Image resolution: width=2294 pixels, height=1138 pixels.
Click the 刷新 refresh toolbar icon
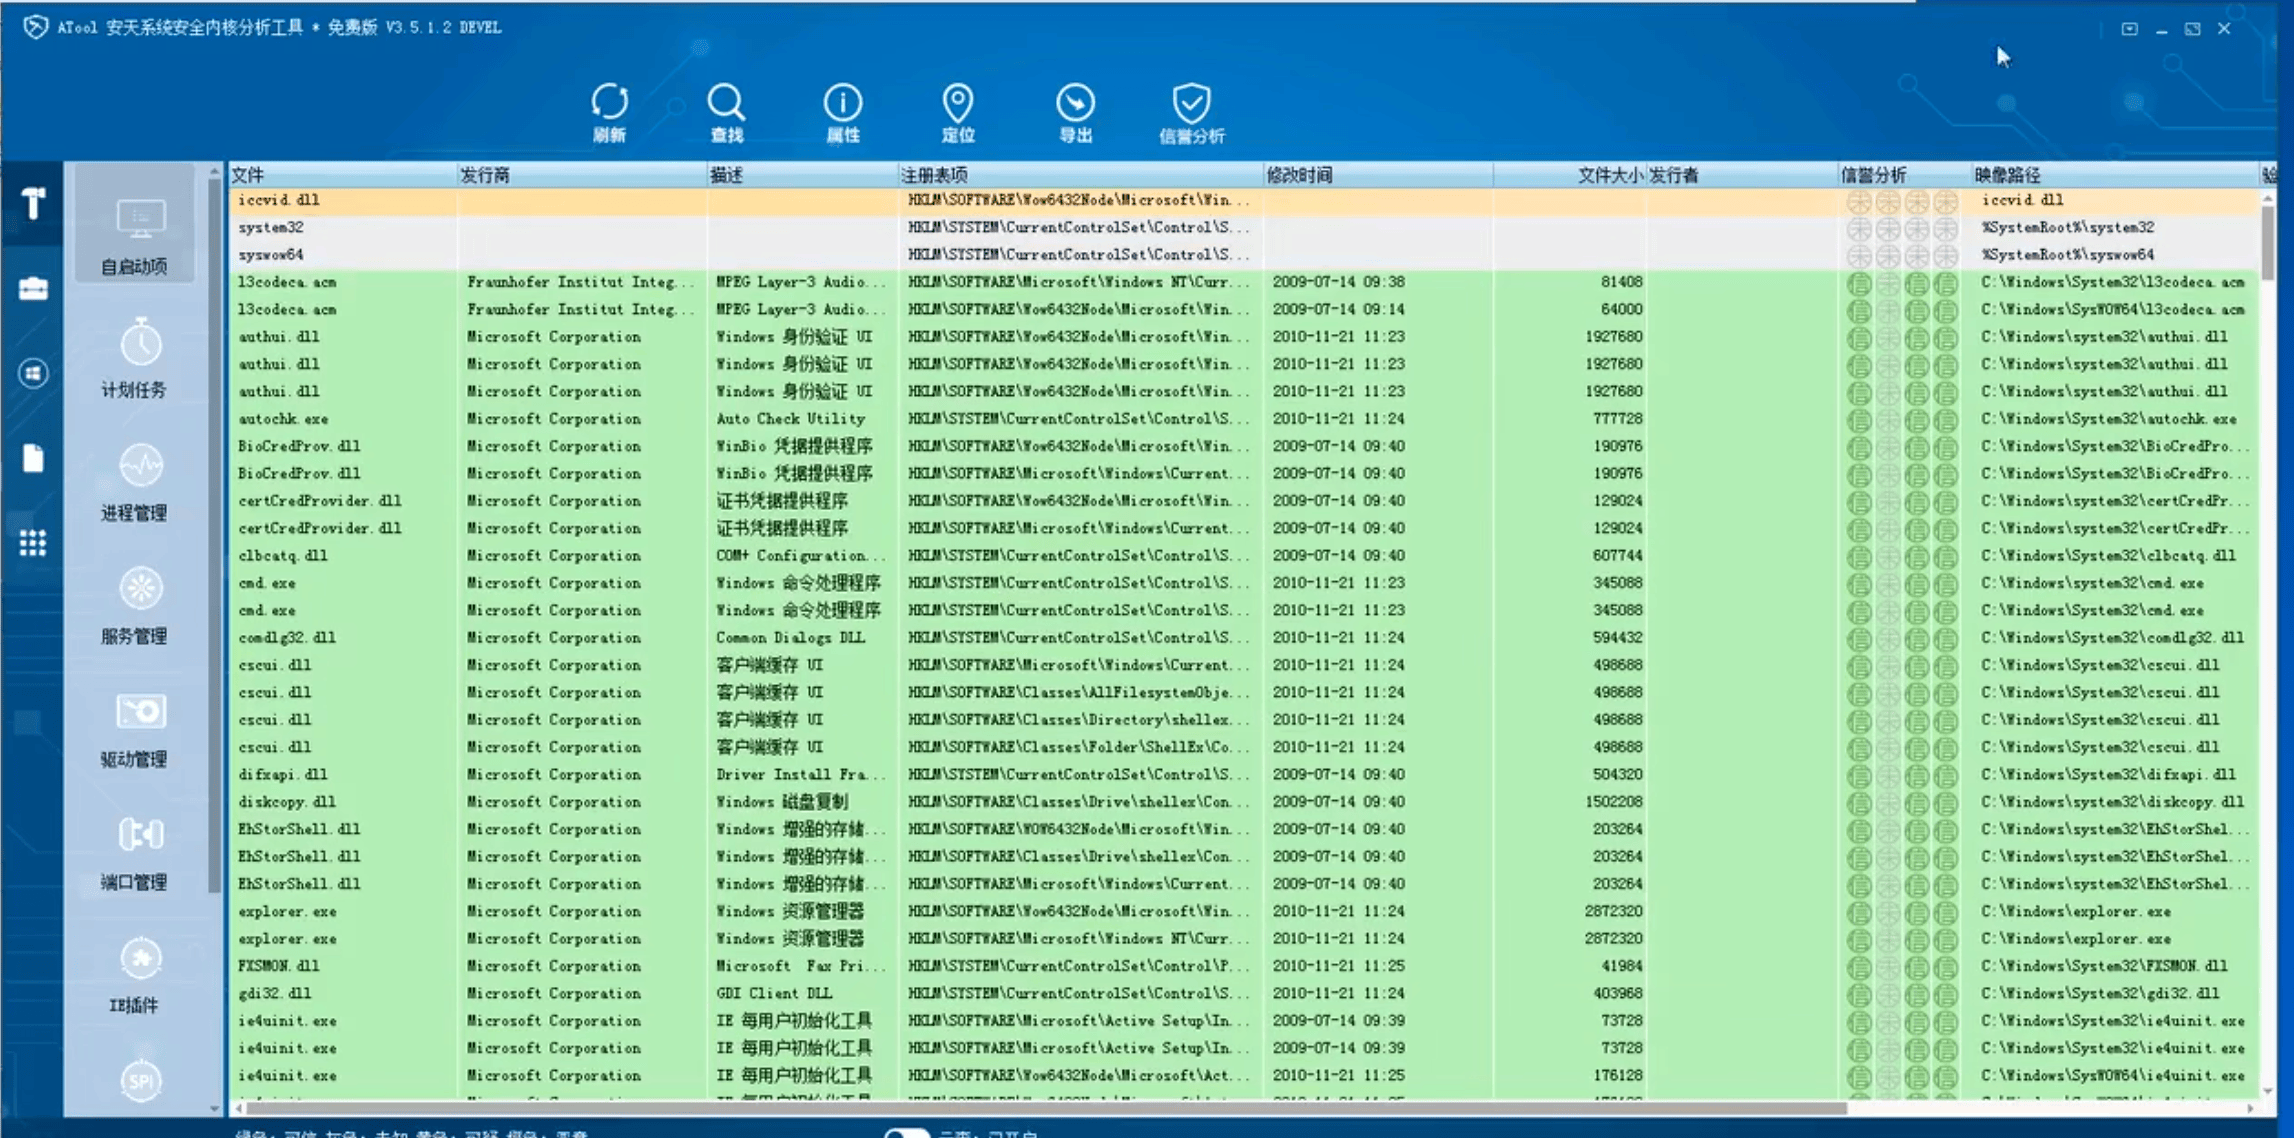click(609, 112)
